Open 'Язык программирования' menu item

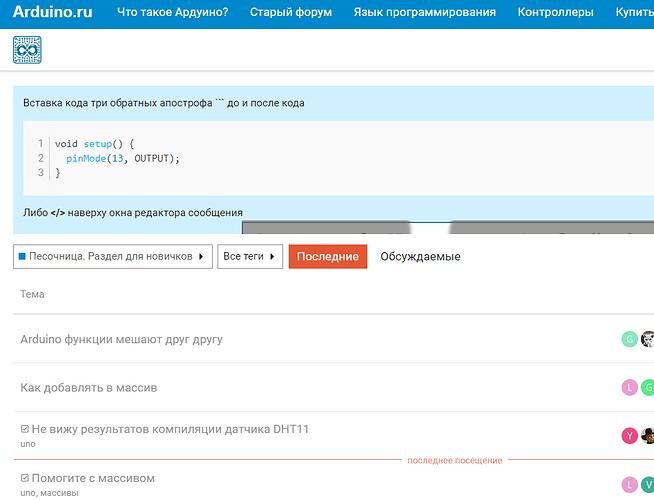[425, 12]
